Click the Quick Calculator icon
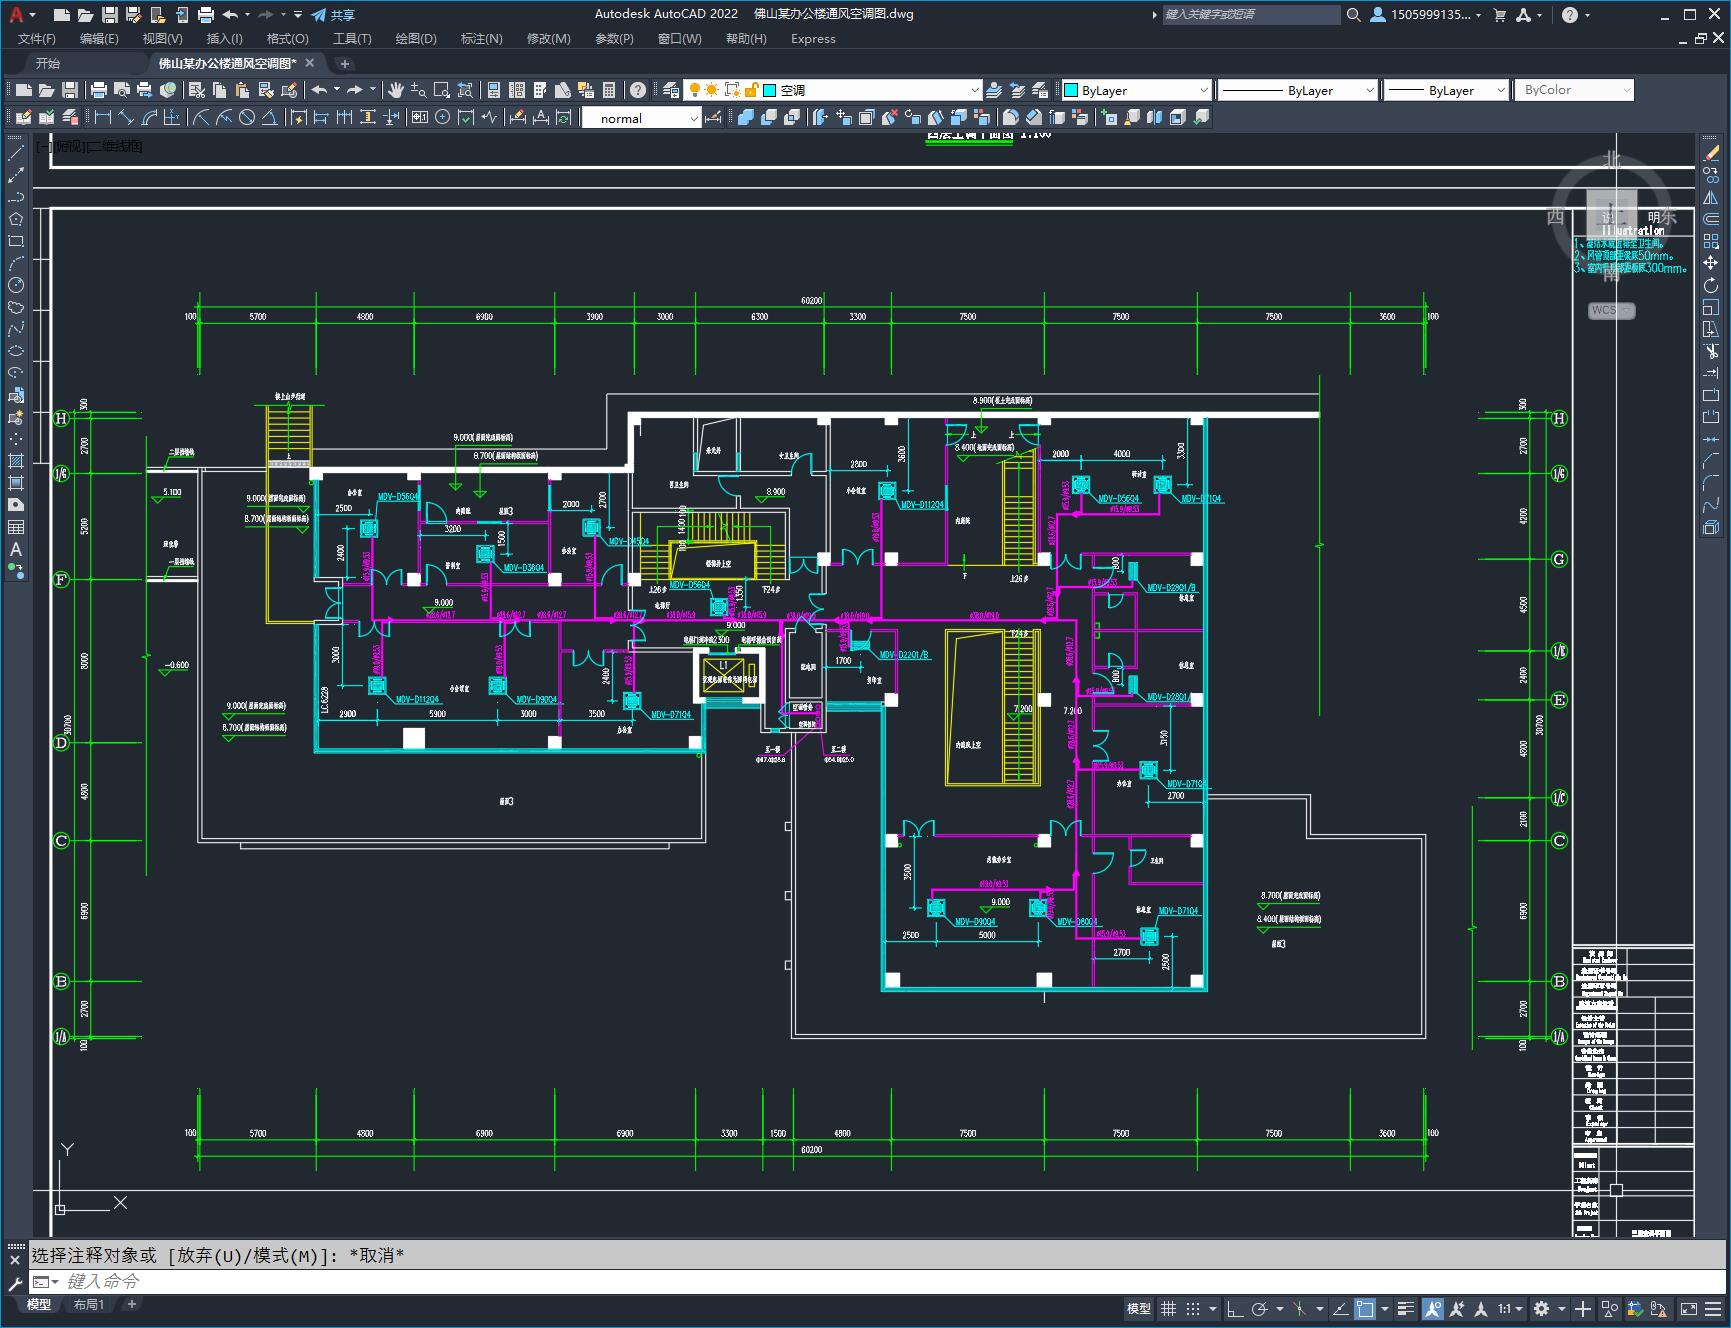 [x=609, y=90]
